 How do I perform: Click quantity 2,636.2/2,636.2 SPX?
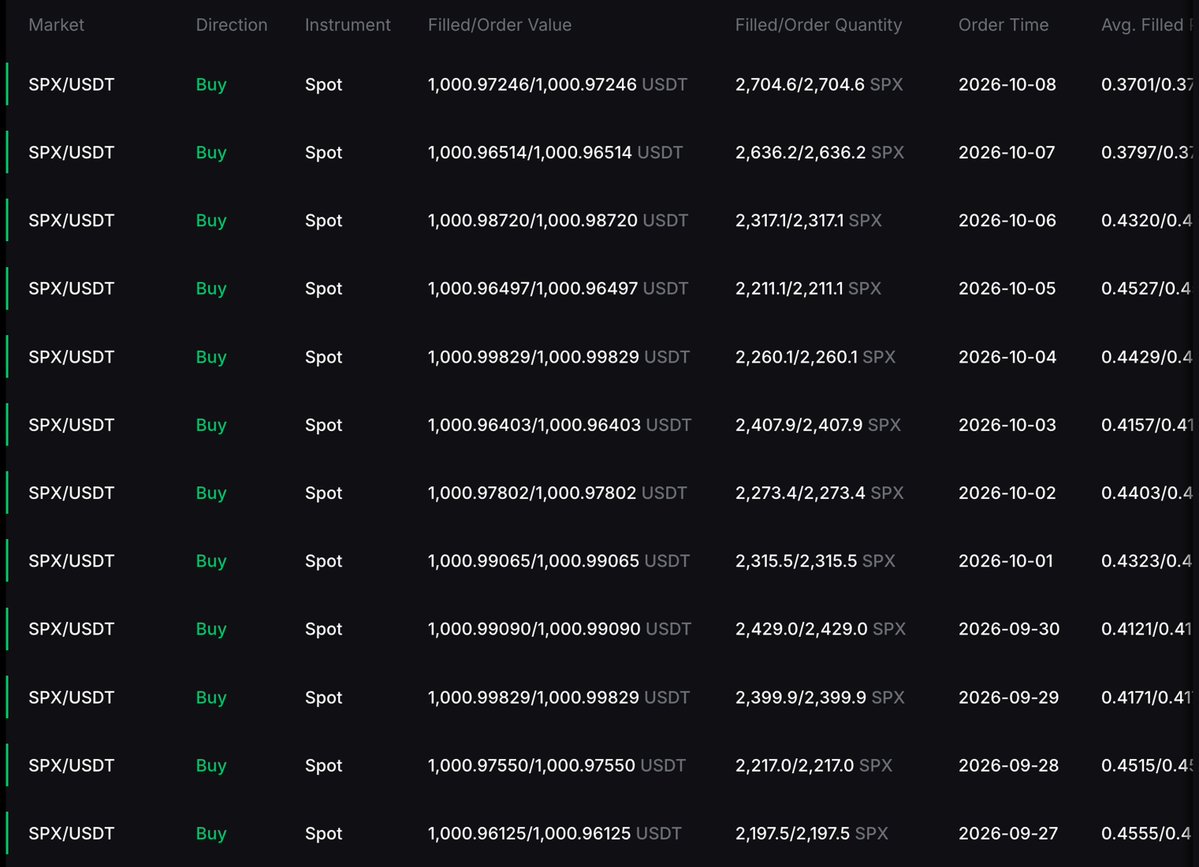pos(820,153)
